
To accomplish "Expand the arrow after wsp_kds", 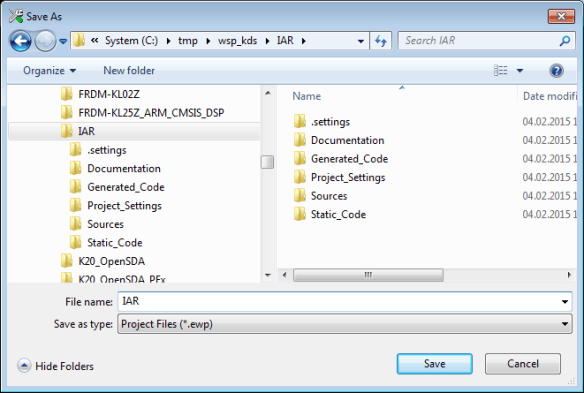I will (x=267, y=41).
